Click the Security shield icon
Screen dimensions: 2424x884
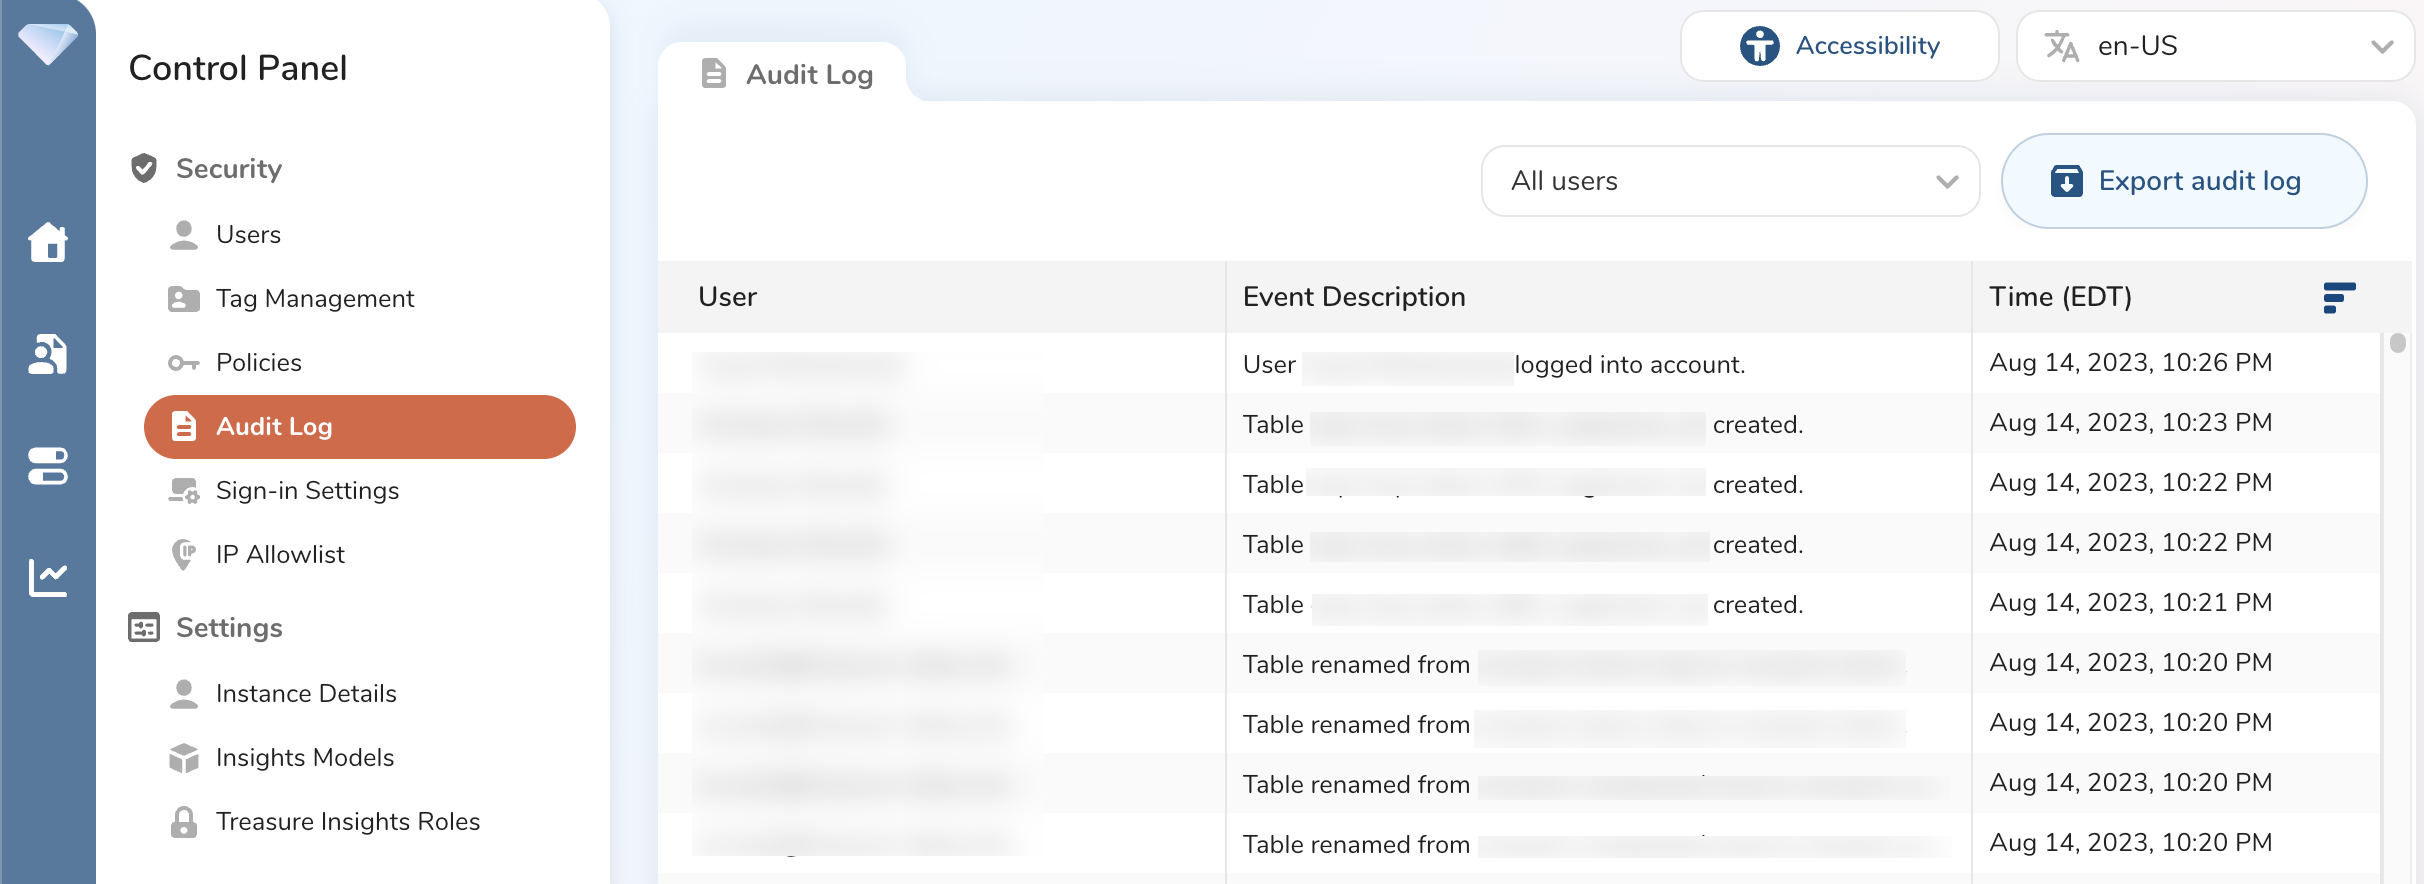[x=144, y=168]
